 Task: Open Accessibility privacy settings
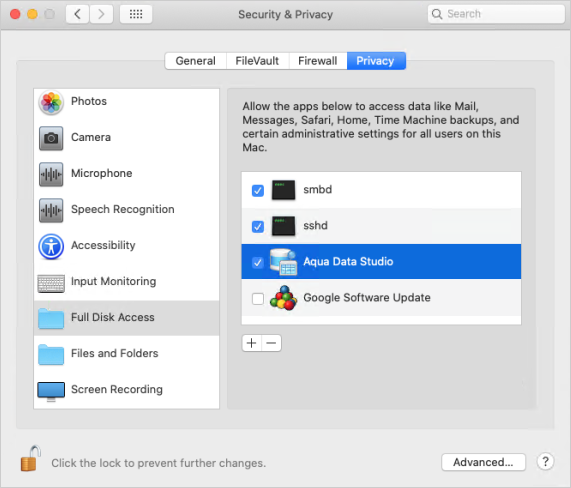126,246
